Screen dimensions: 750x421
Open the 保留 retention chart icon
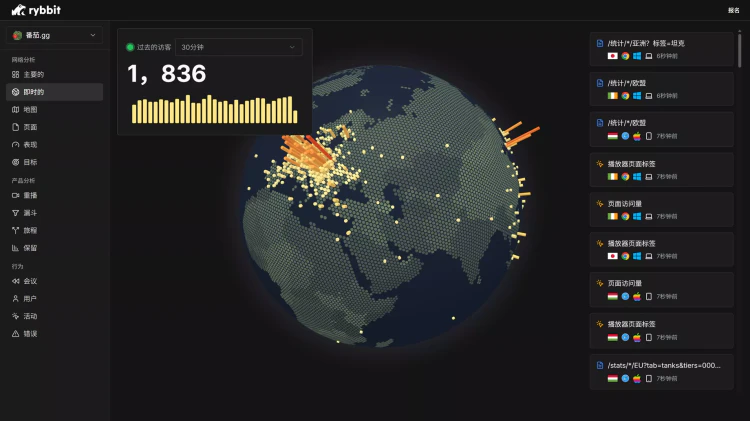[x=15, y=247]
